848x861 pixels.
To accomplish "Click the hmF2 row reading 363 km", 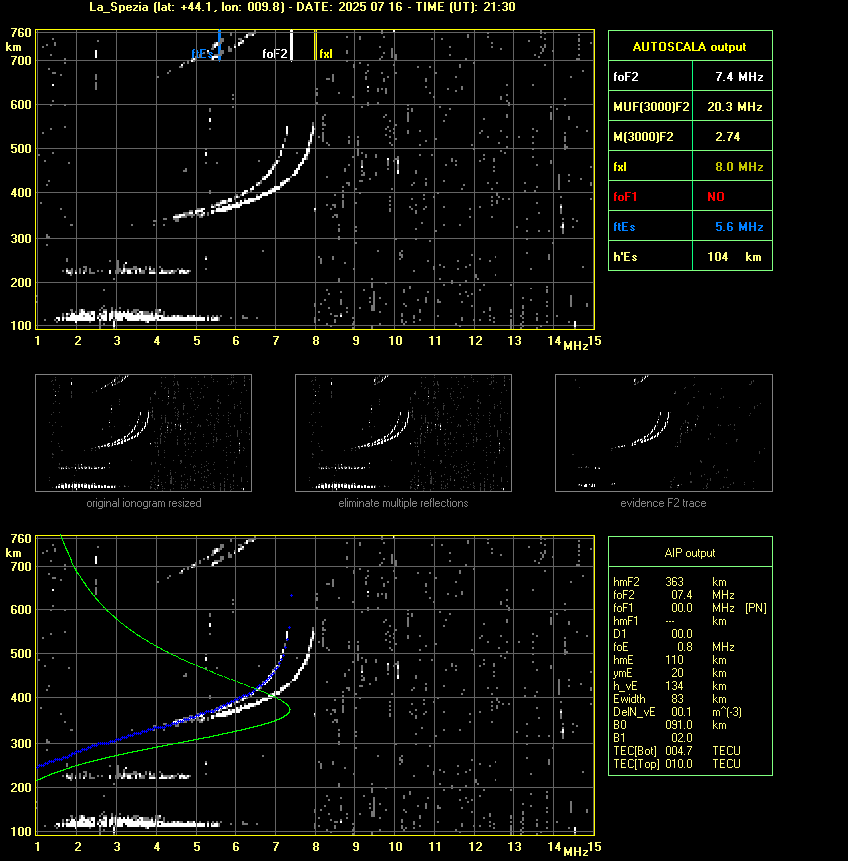I will (670, 582).
